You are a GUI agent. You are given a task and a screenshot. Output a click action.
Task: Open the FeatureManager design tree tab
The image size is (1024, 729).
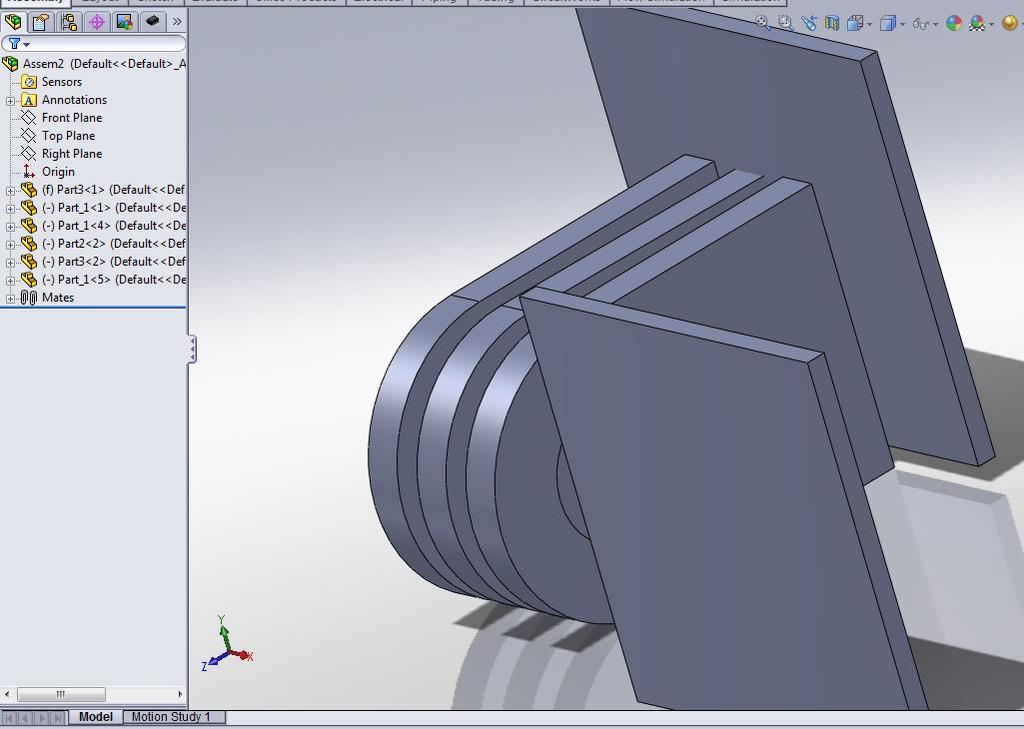[13, 22]
